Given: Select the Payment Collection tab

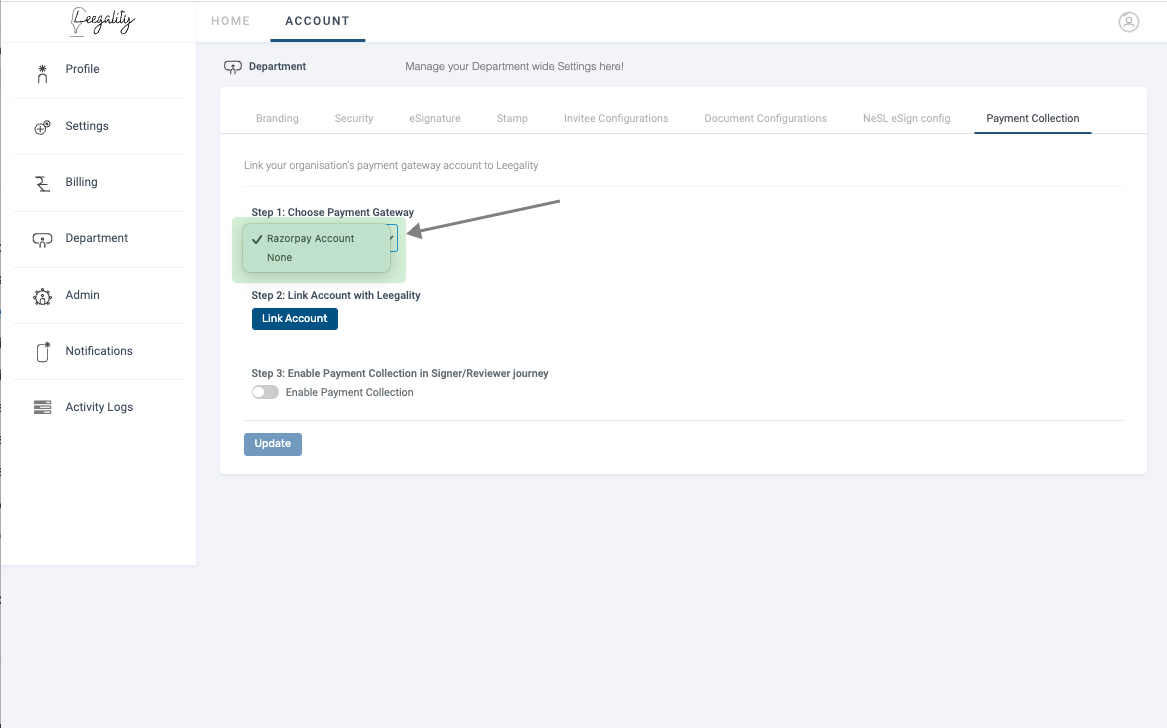Looking at the screenshot, I should (1032, 118).
